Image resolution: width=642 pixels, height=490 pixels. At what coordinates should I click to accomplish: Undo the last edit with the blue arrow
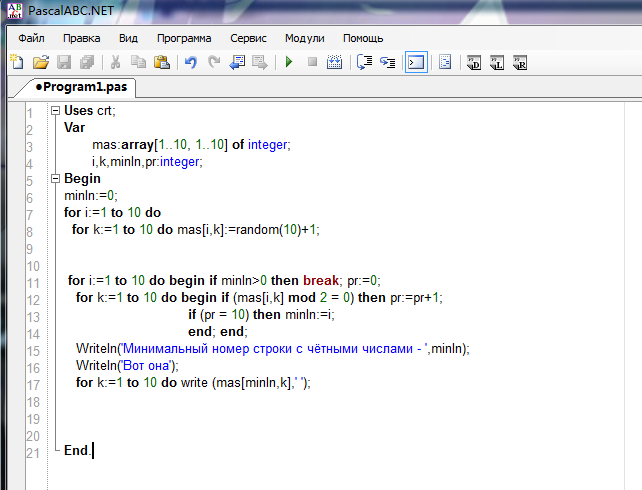(x=190, y=62)
